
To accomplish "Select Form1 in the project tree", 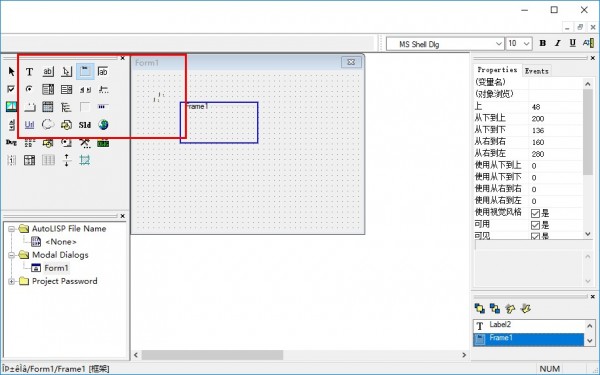I will pos(56,268).
